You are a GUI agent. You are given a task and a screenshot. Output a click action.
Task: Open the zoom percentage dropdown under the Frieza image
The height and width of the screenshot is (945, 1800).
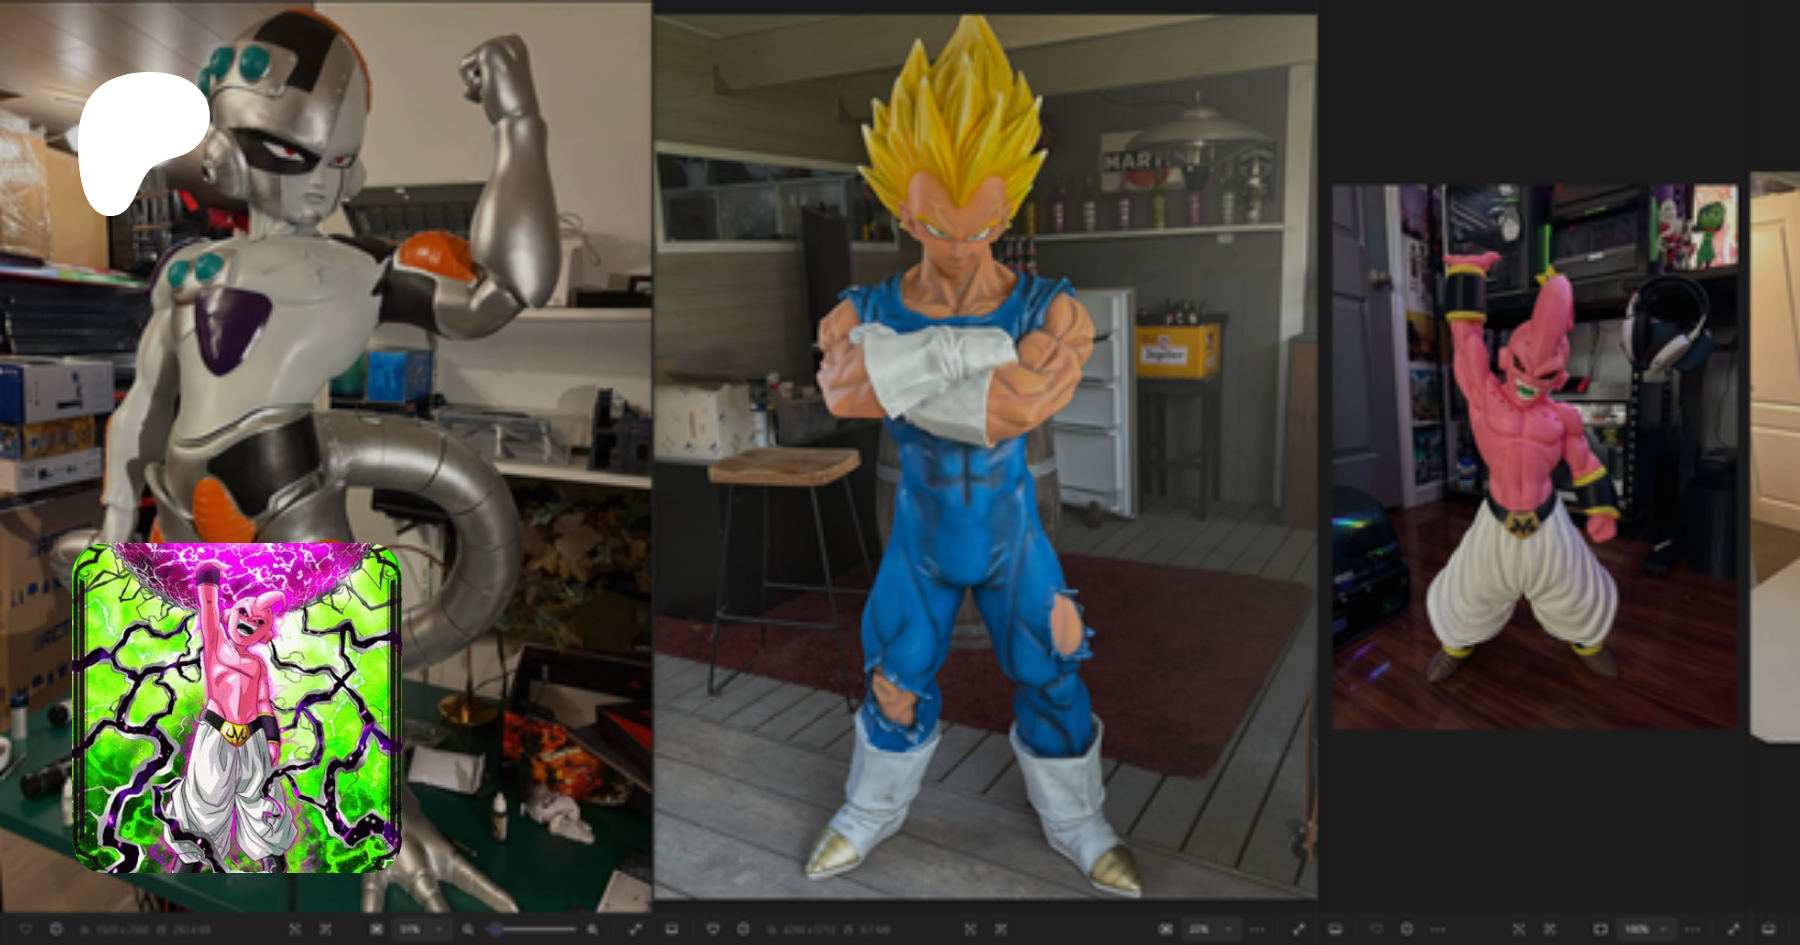point(420,929)
